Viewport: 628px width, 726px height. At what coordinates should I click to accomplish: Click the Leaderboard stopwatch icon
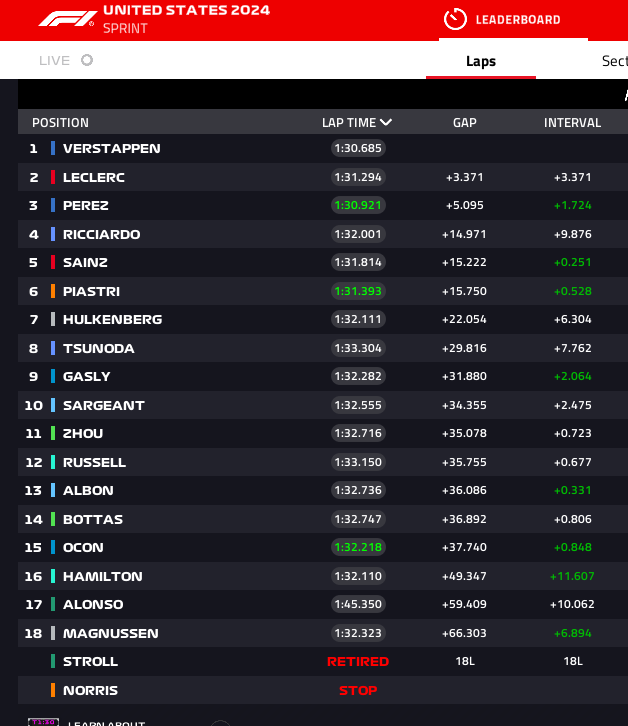pos(455,19)
